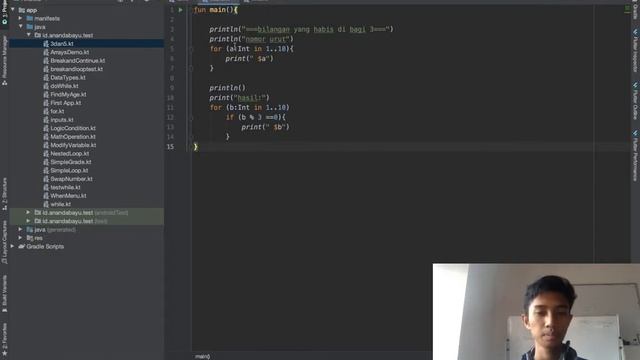The image size is (640, 360).
Task: Click the green inspection status indicator in editor
Action: click(627, 9)
